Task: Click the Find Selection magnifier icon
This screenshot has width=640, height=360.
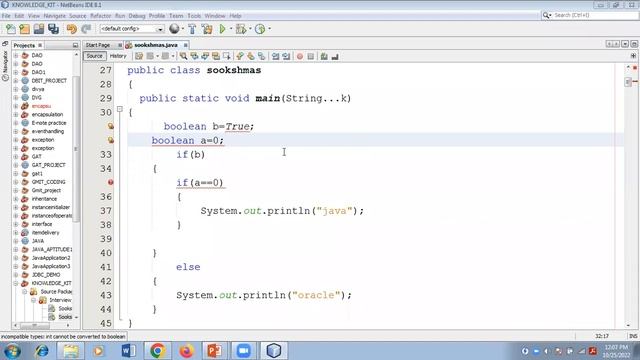Action: 183,56
